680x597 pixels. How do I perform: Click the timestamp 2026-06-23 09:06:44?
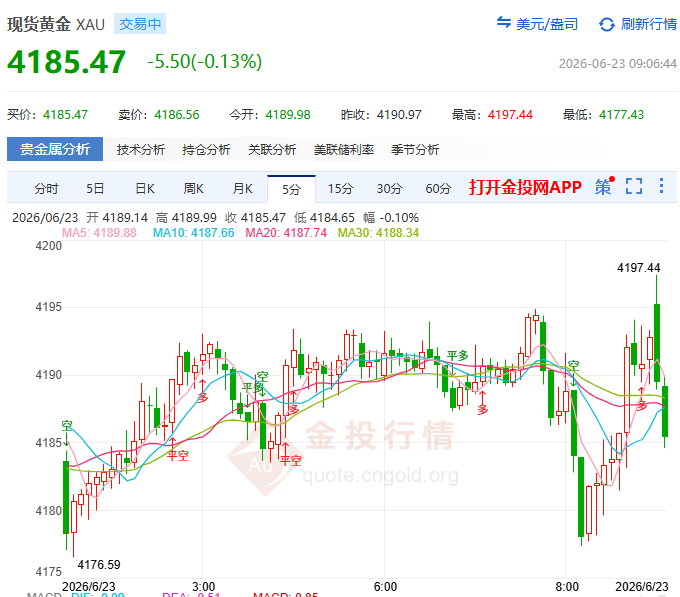pyautogui.click(x=618, y=64)
